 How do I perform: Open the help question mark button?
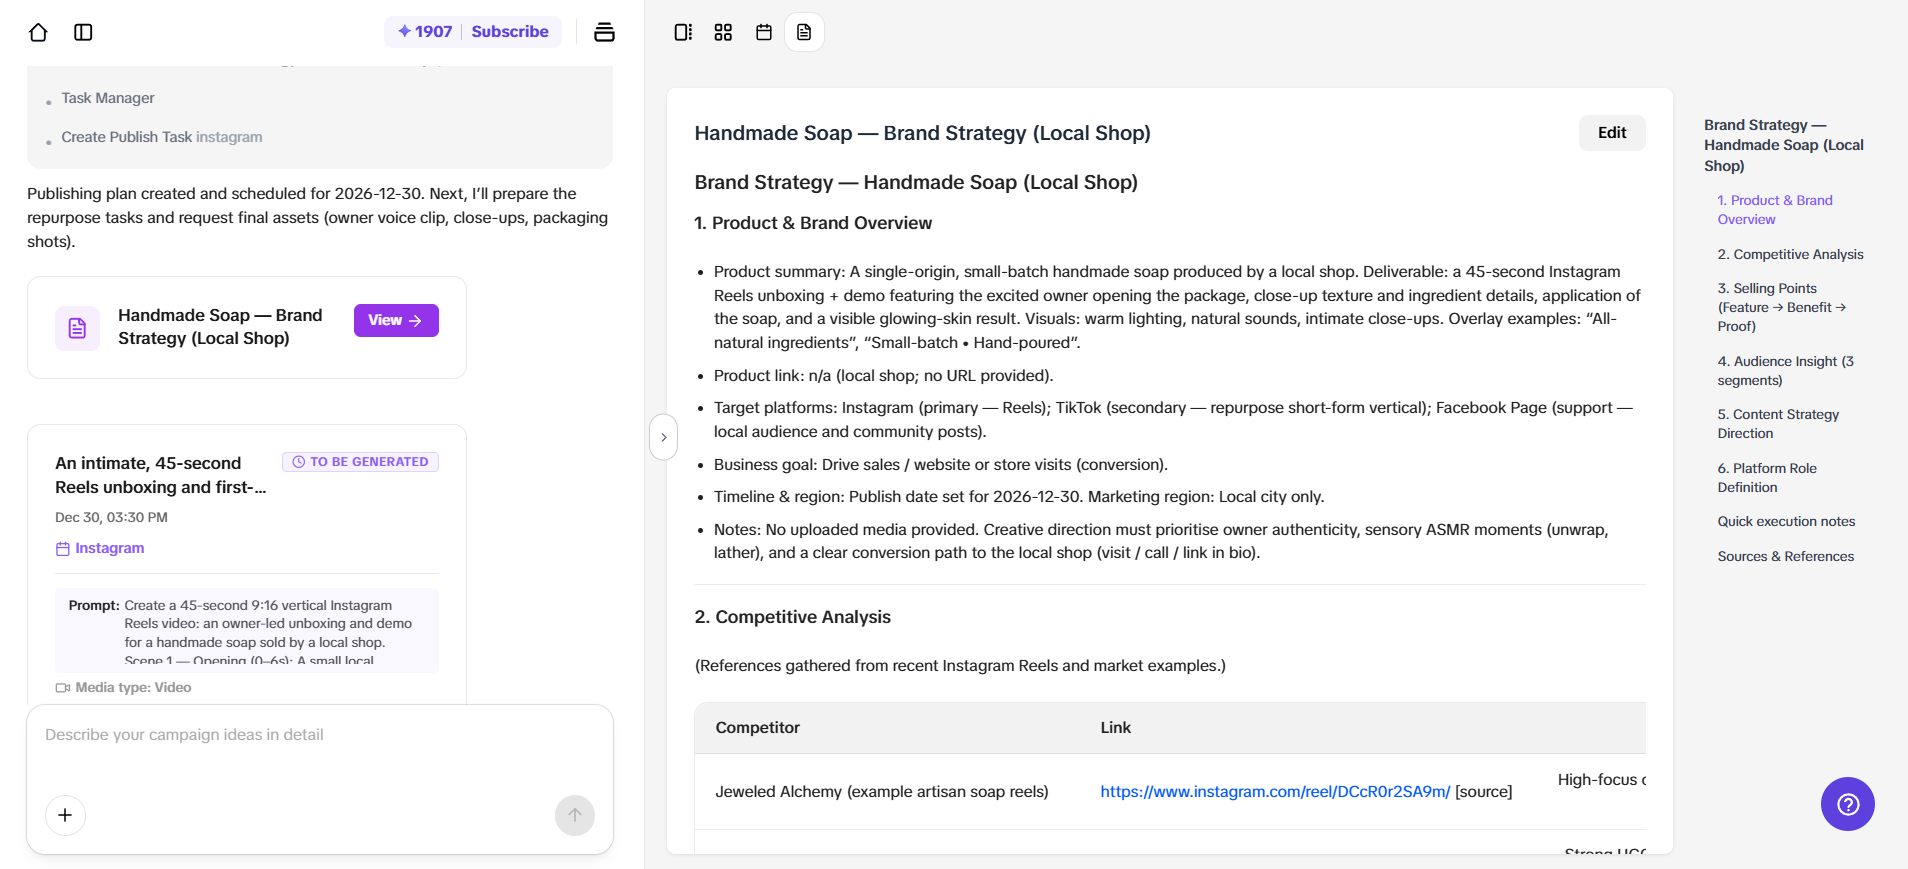pos(1847,804)
